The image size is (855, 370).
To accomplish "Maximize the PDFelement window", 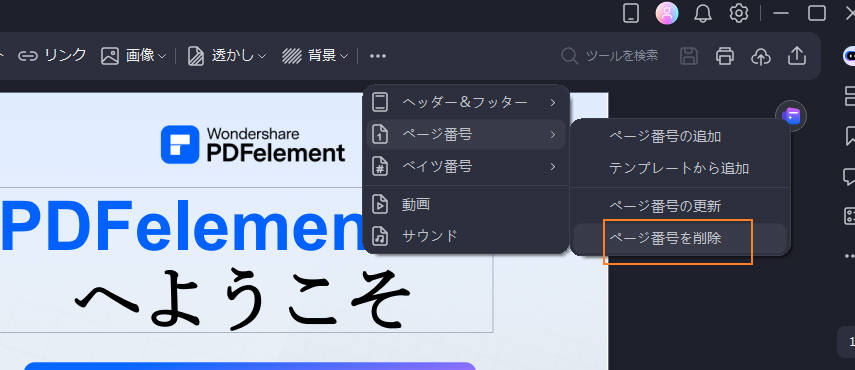I will point(816,13).
